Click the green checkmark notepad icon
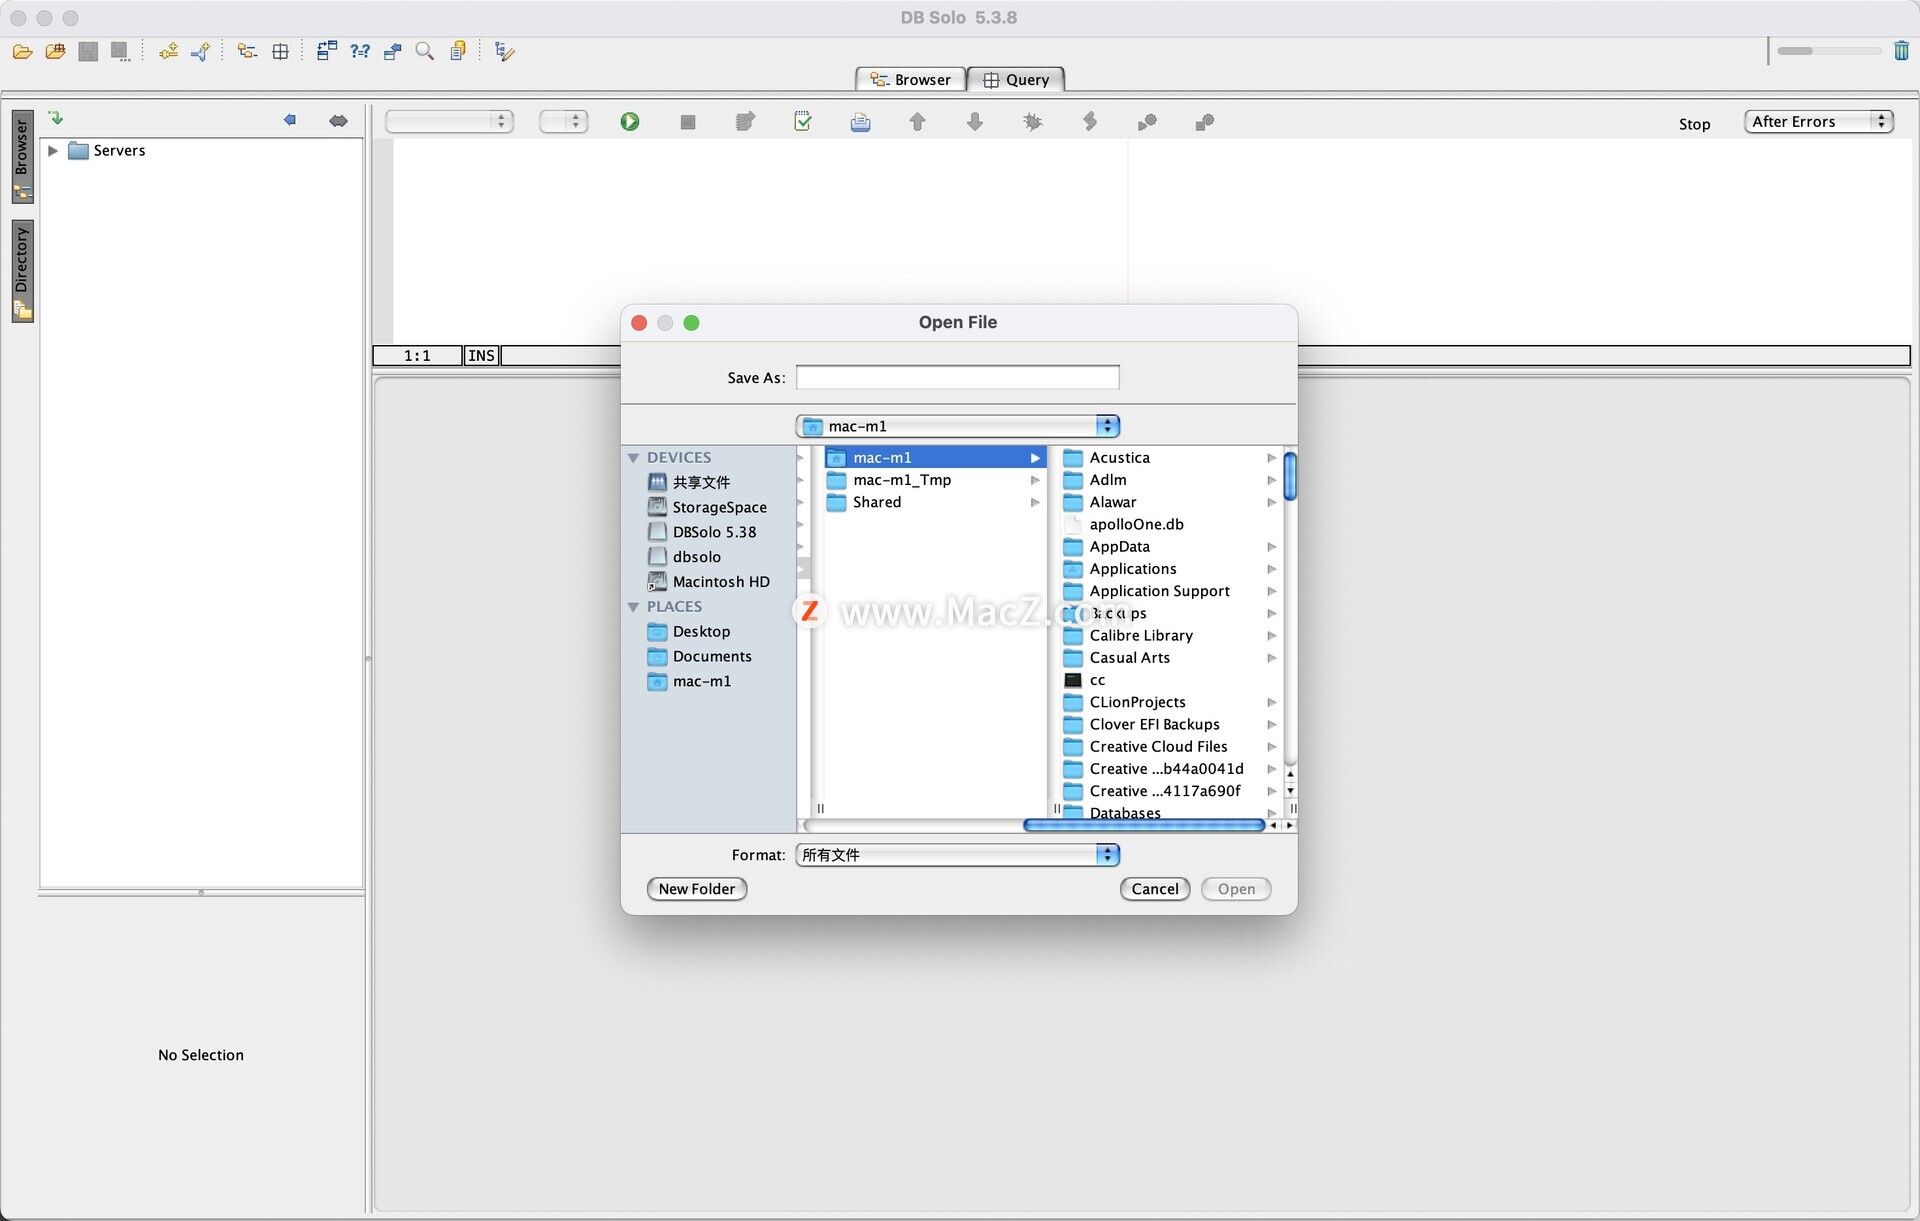The width and height of the screenshot is (1920, 1221). pyautogui.click(x=803, y=122)
